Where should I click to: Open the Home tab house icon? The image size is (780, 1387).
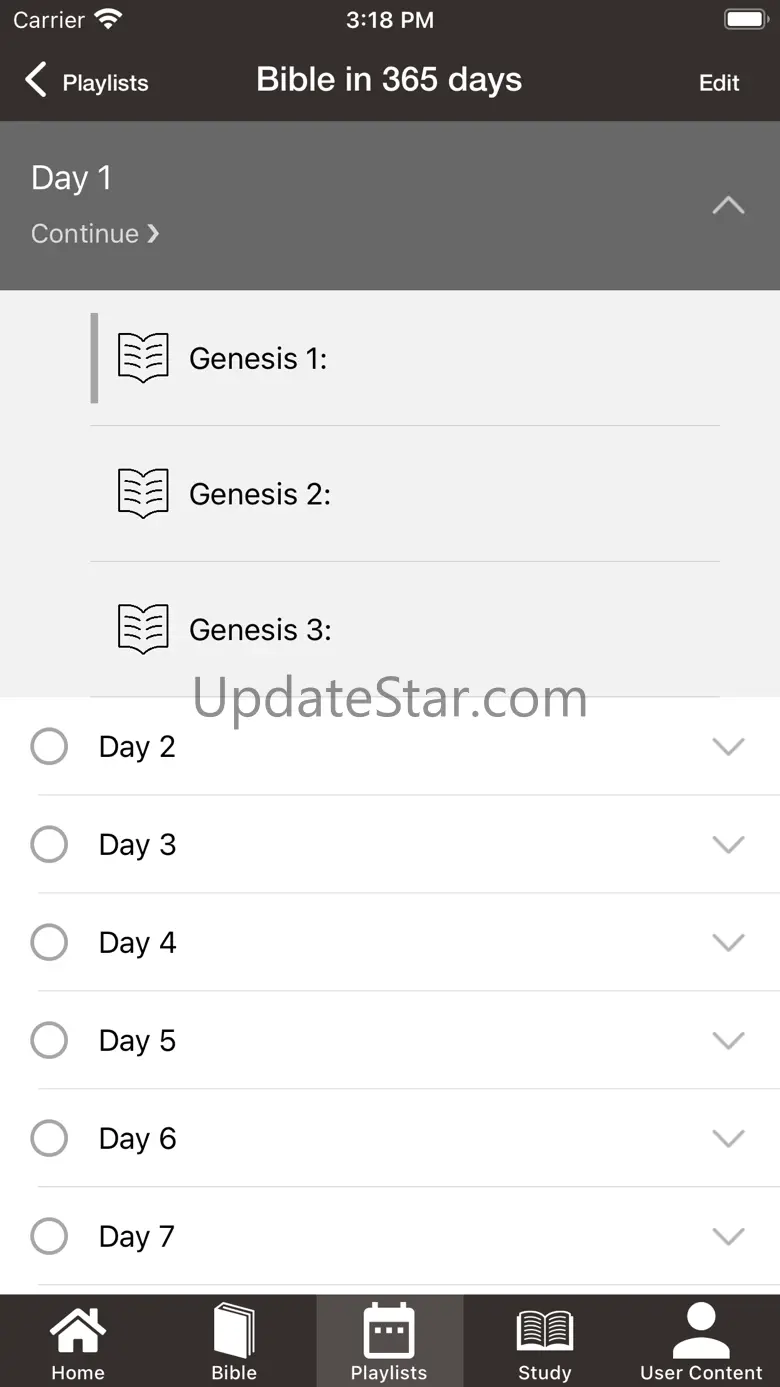(78, 1331)
